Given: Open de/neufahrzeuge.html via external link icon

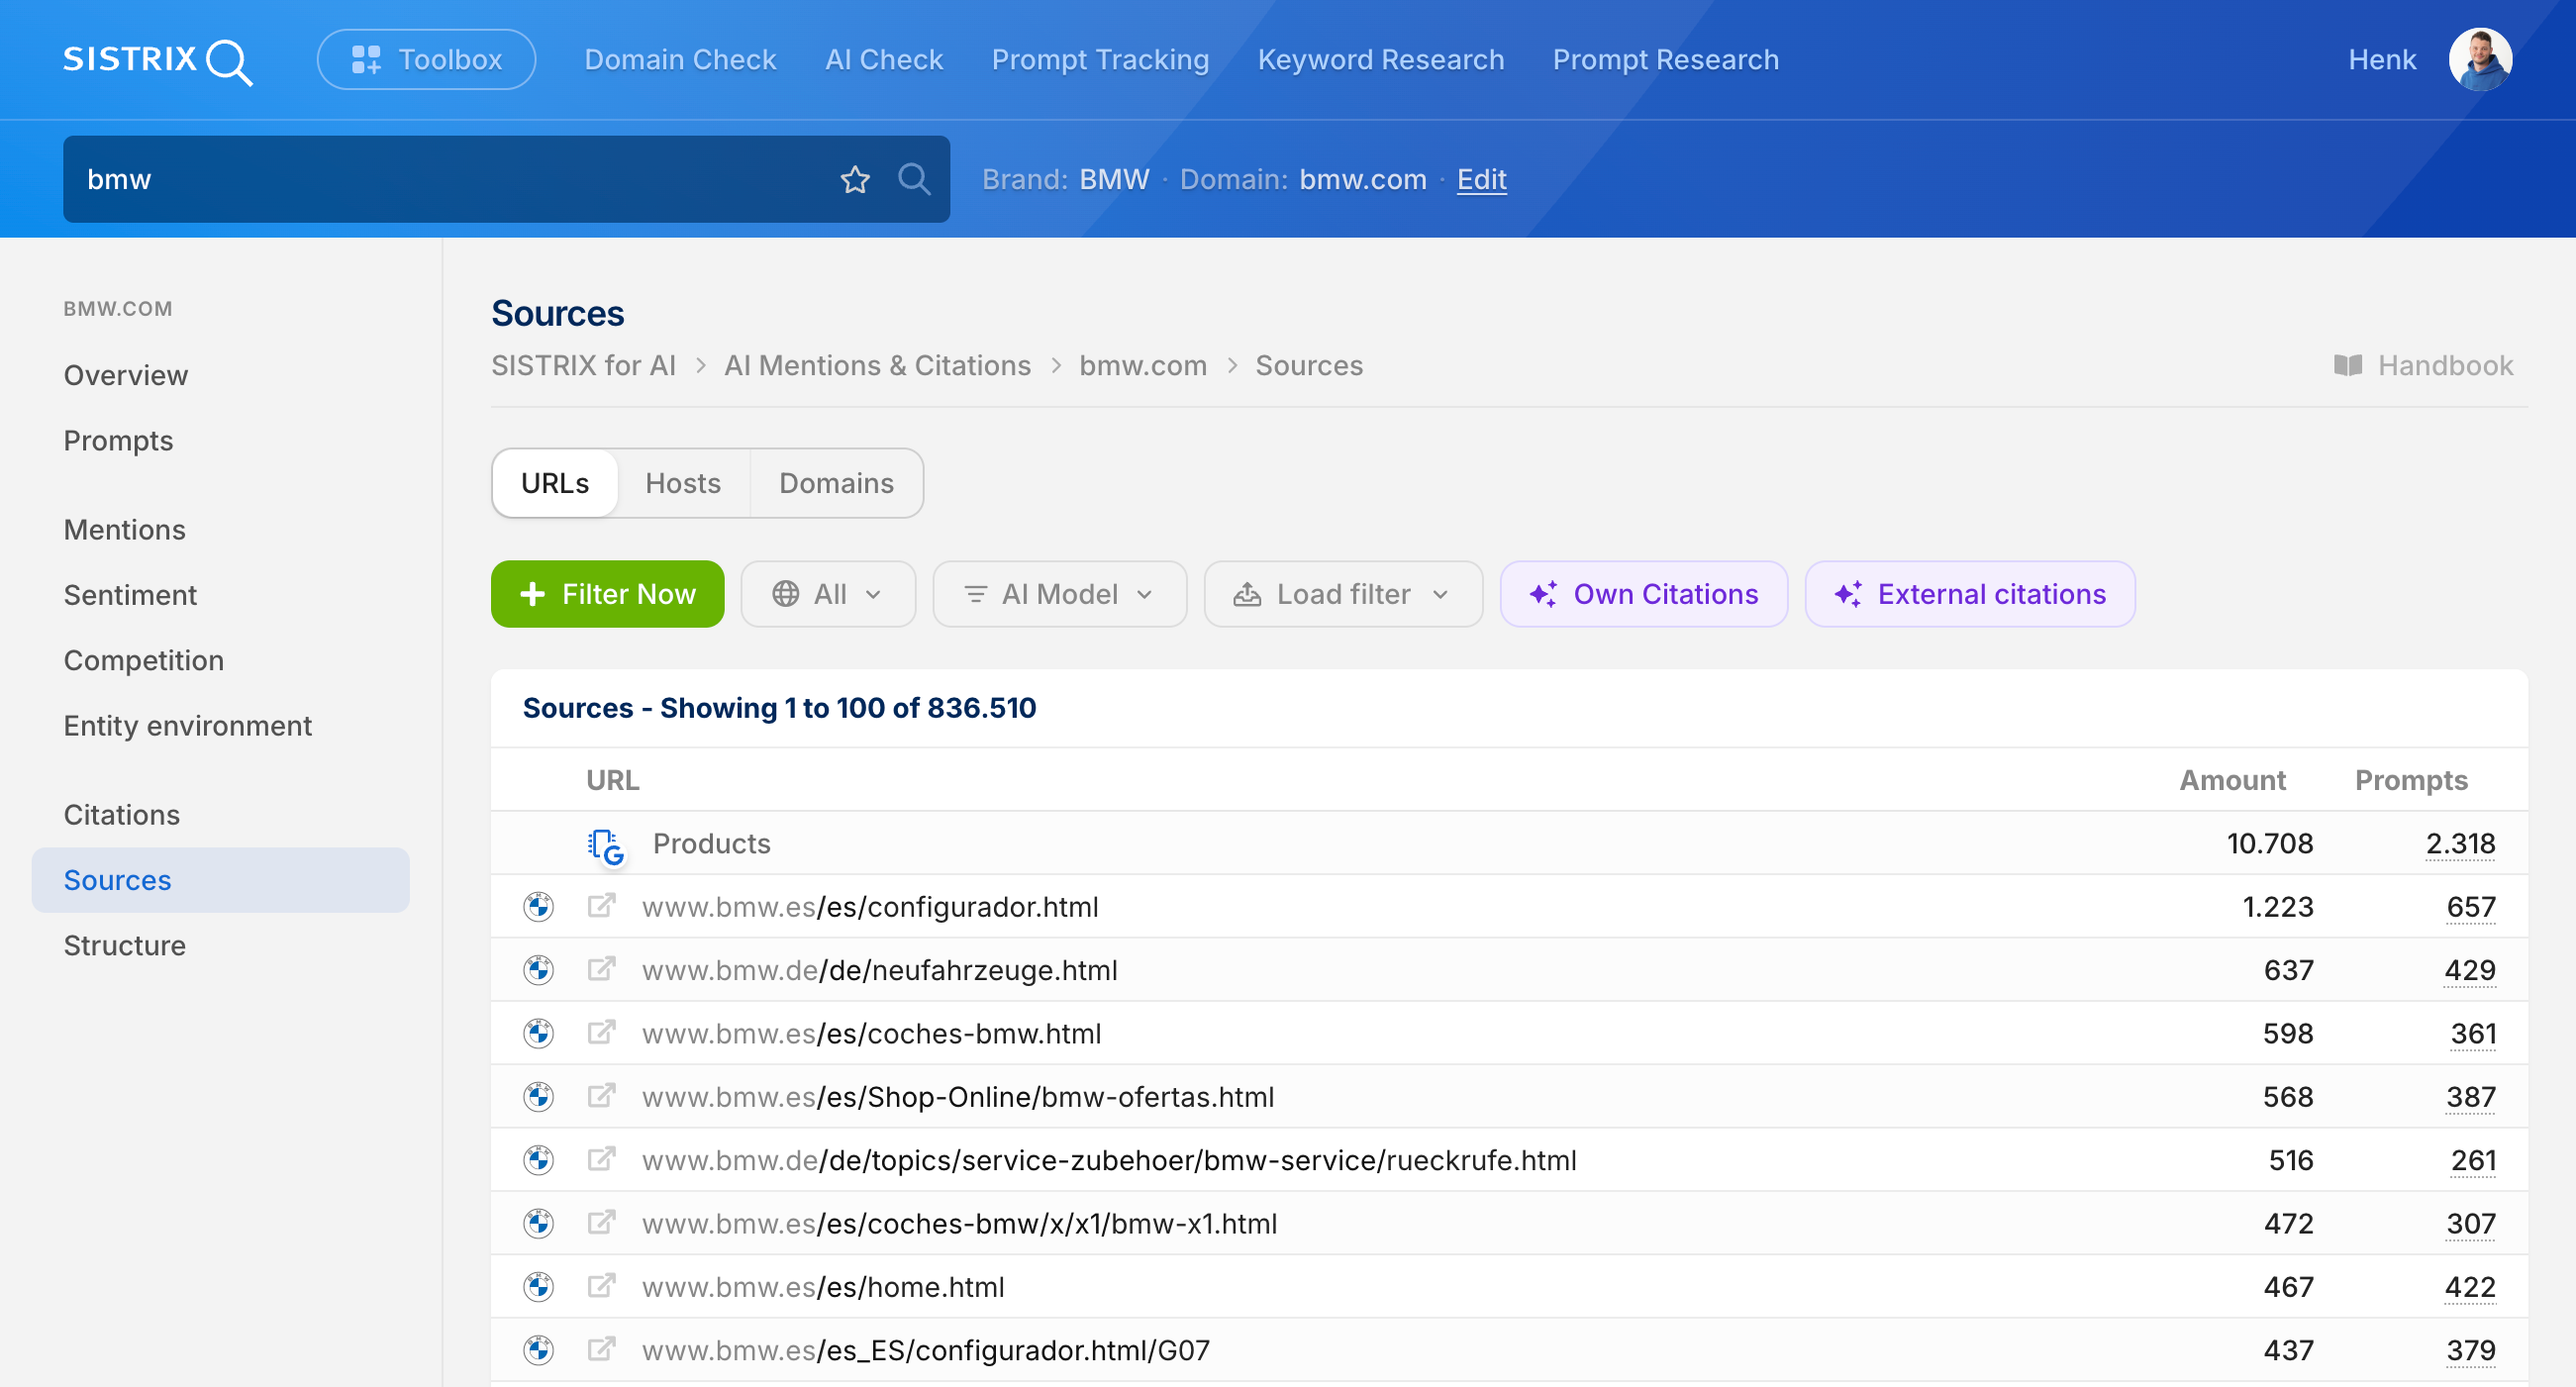Looking at the screenshot, I should (x=601, y=968).
